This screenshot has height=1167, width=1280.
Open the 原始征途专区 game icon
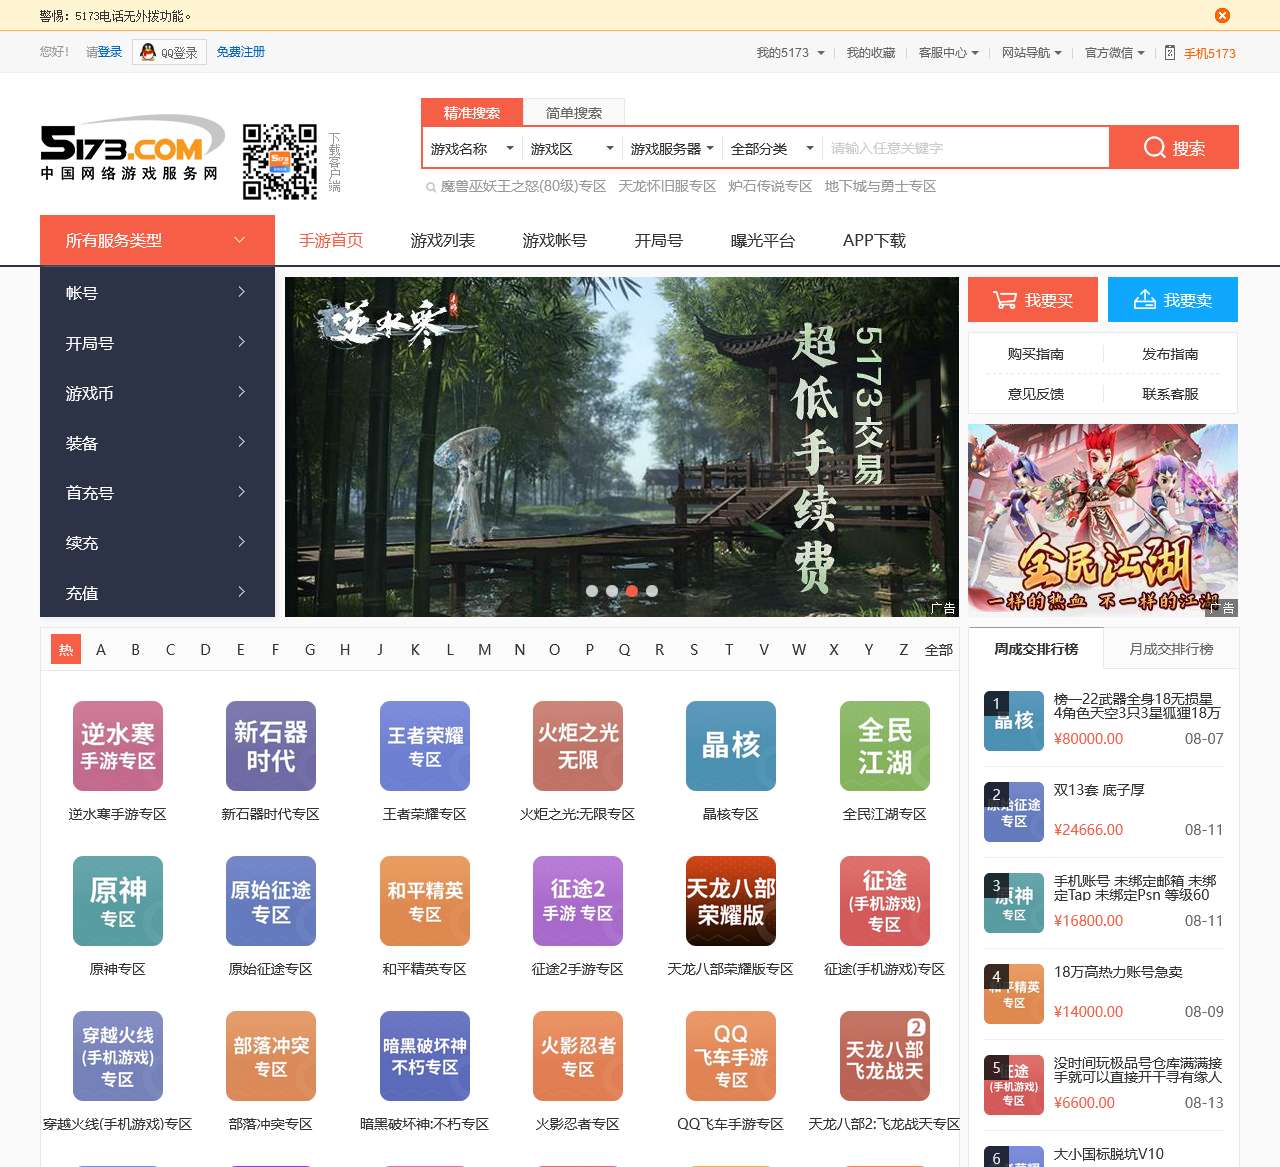pyautogui.click(x=271, y=901)
